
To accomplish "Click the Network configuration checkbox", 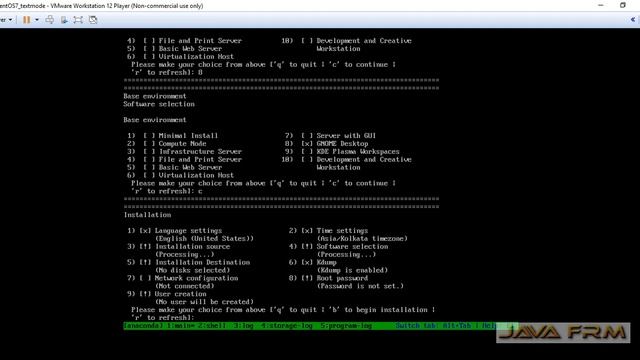I will pos(145,278).
